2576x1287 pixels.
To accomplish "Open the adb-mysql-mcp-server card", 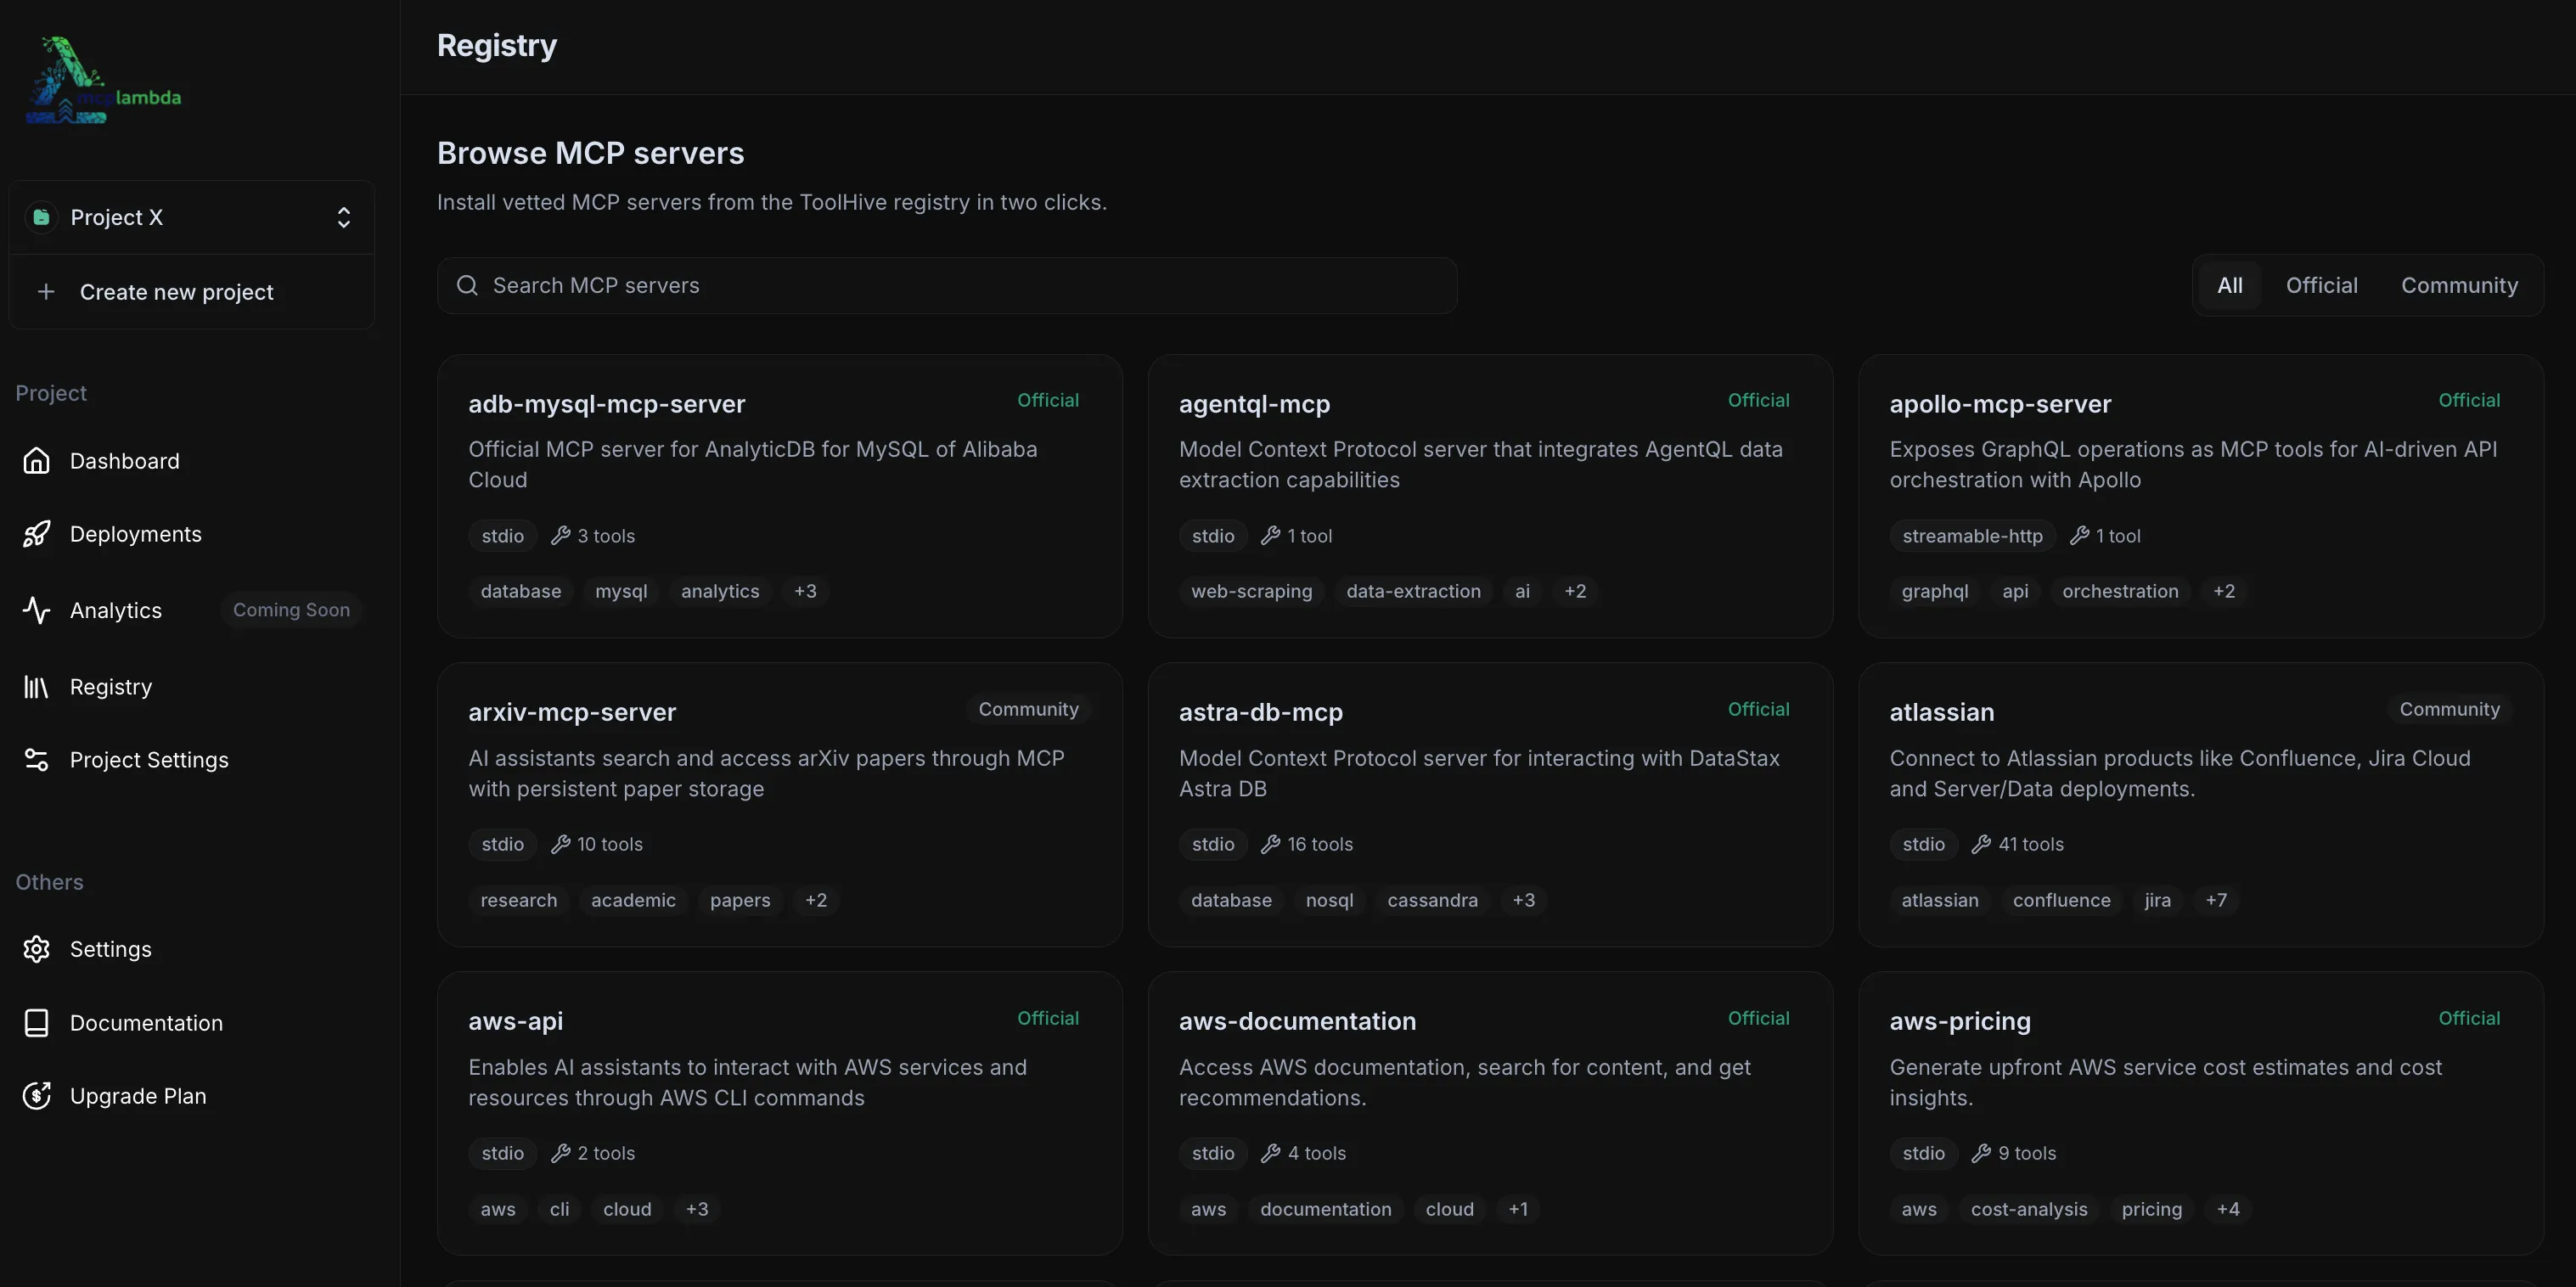I will point(779,496).
